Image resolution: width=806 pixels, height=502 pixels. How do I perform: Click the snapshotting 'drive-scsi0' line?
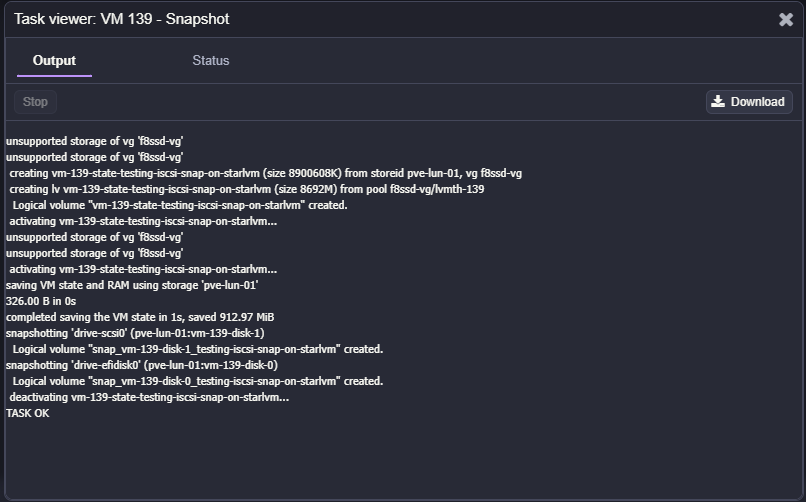coord(135,333)
